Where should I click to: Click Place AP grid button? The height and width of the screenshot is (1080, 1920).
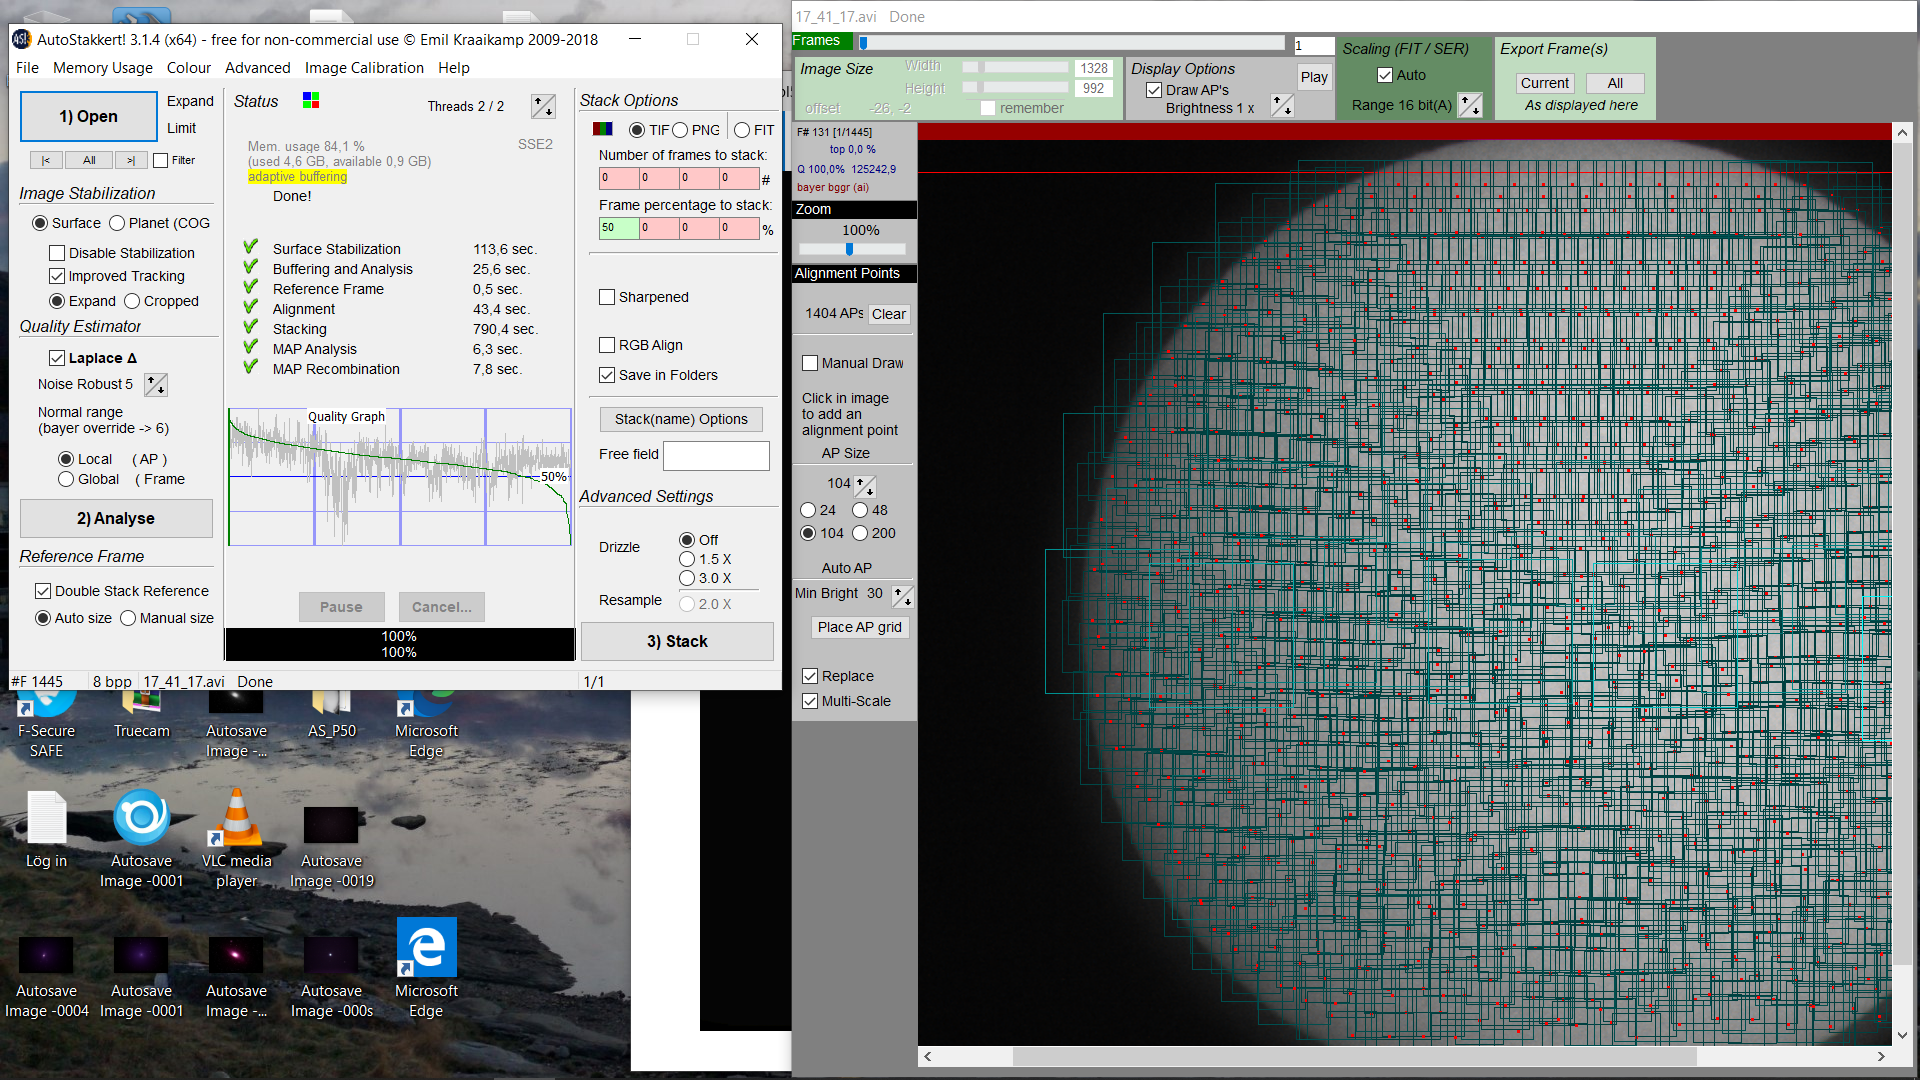(859, 627)
